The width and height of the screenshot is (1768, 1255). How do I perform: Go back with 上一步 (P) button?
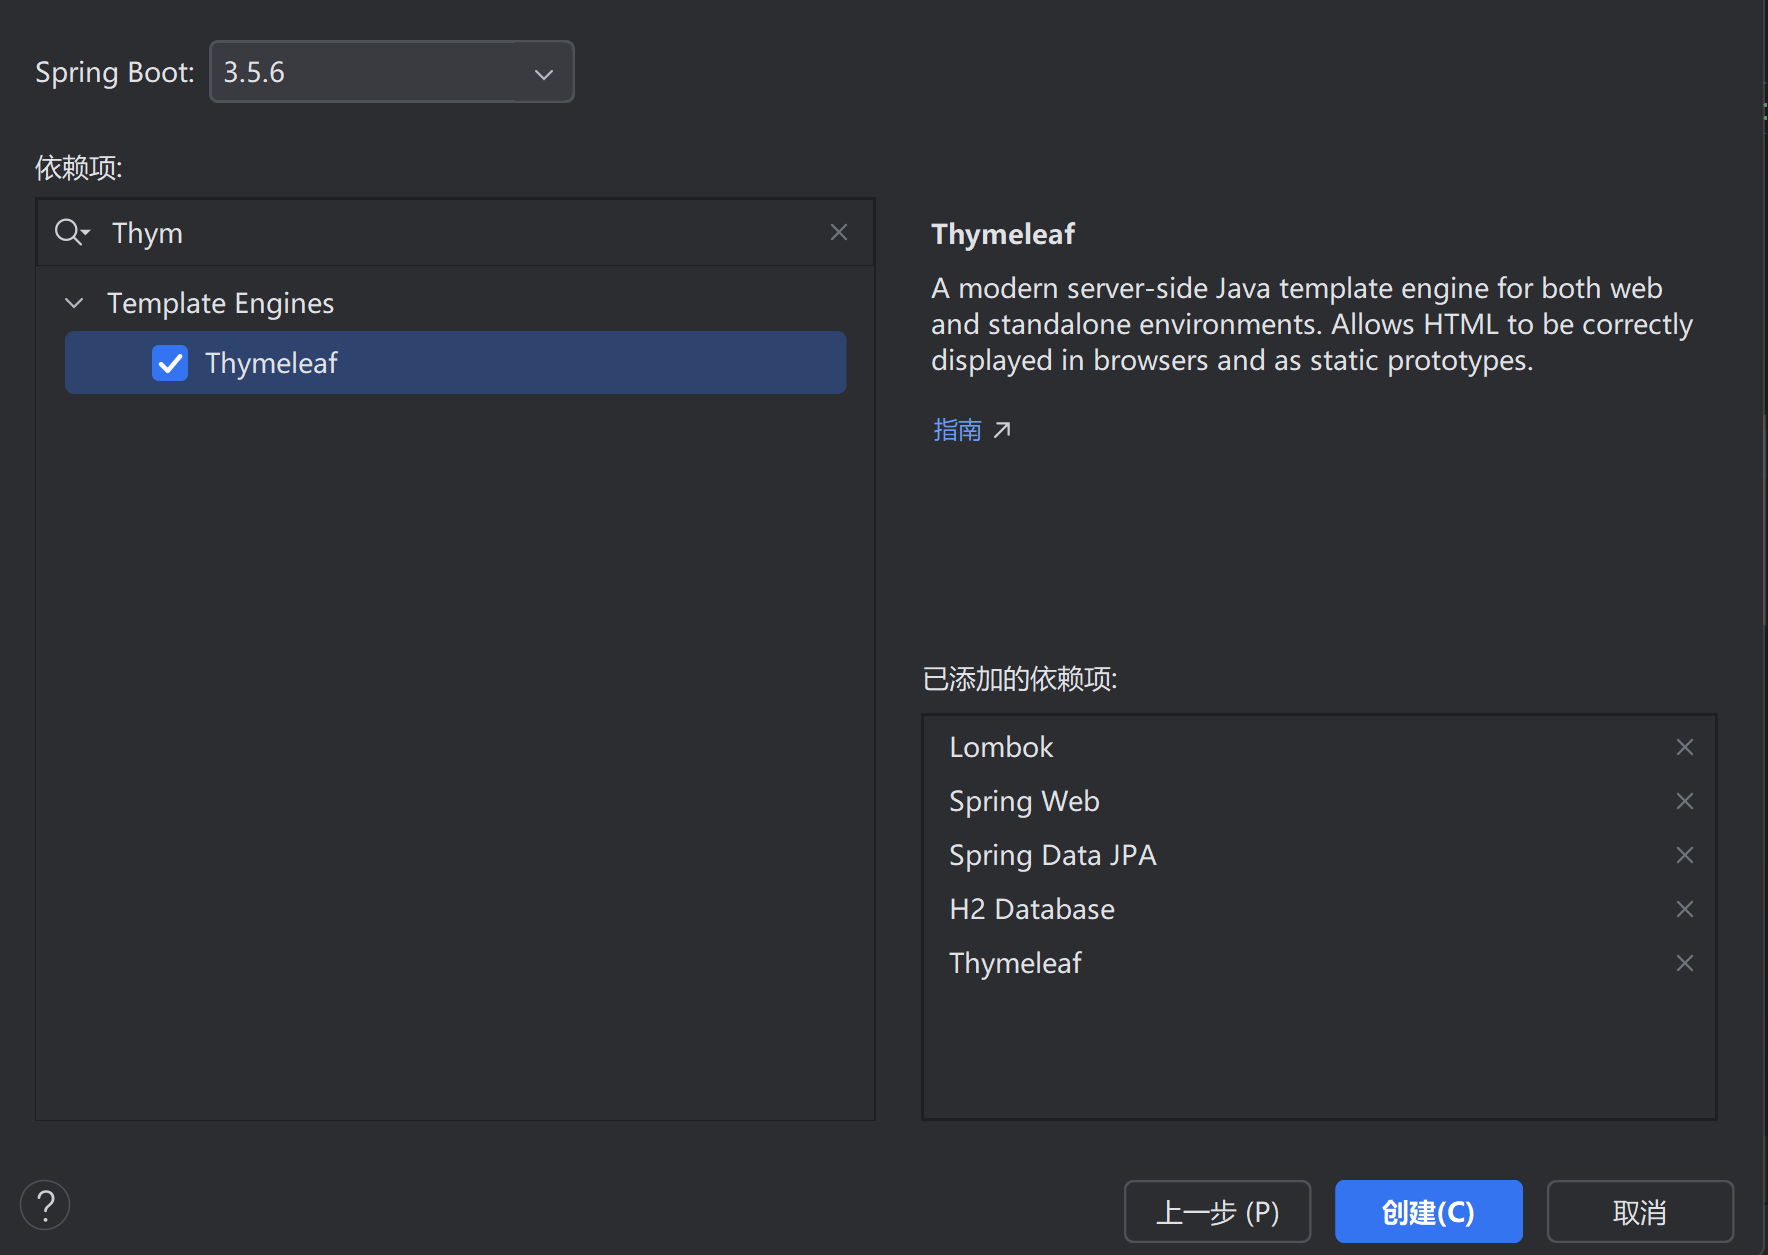(1217, 1212)
